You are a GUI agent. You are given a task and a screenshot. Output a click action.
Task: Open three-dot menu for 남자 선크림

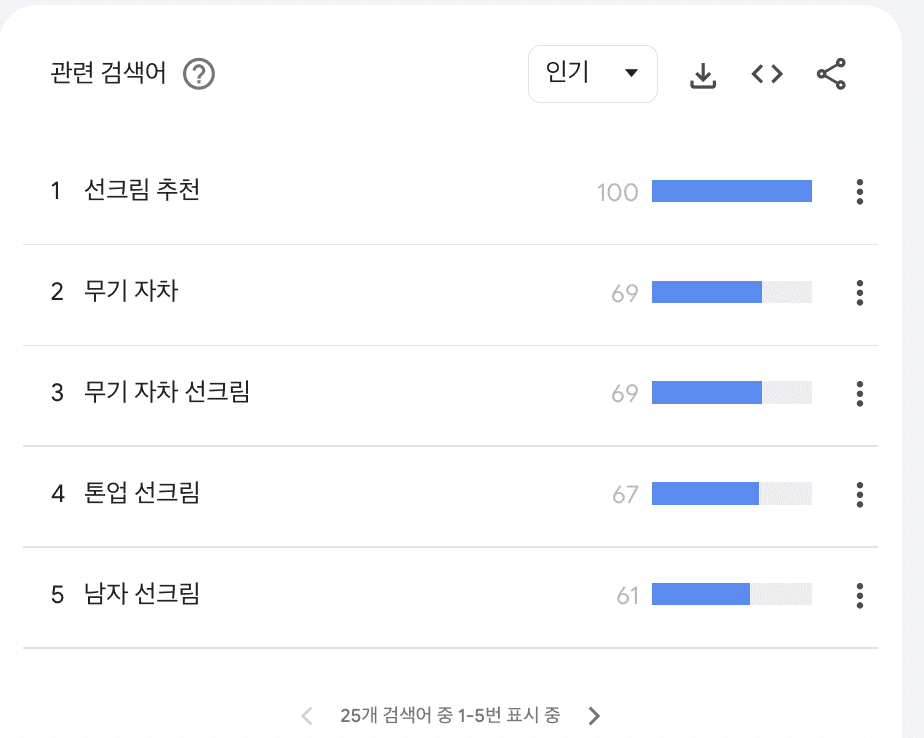coord(859,595)
